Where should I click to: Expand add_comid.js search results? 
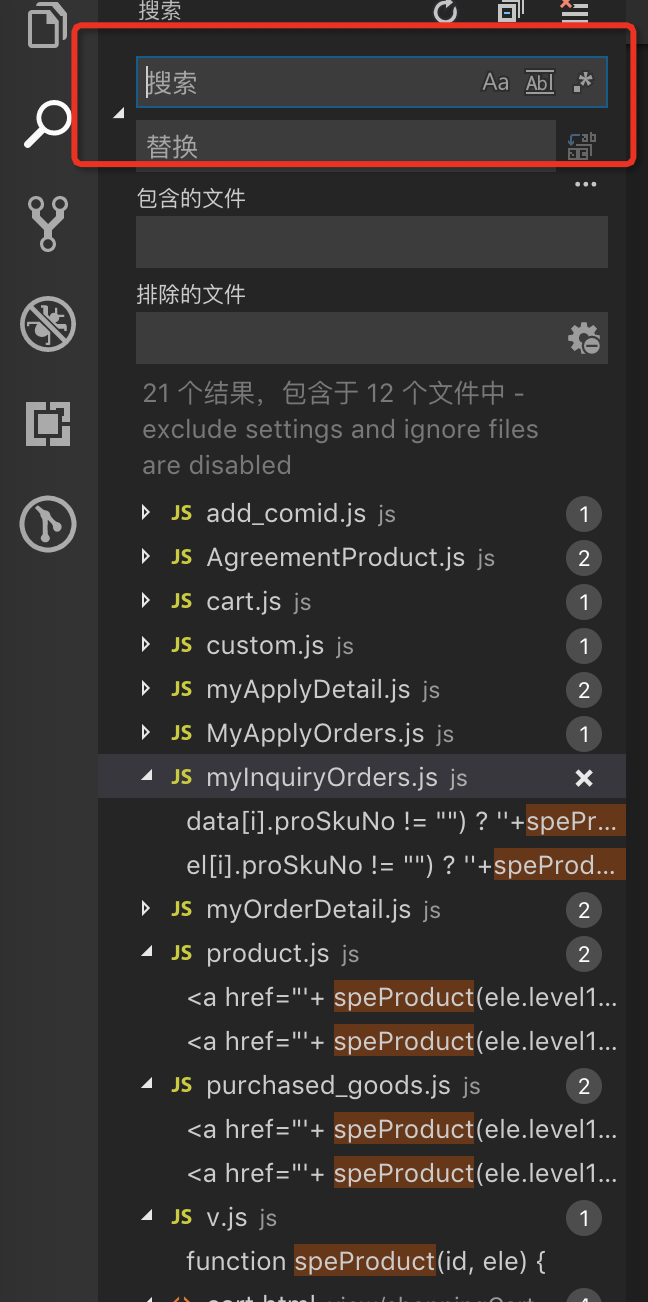(144, 513)
